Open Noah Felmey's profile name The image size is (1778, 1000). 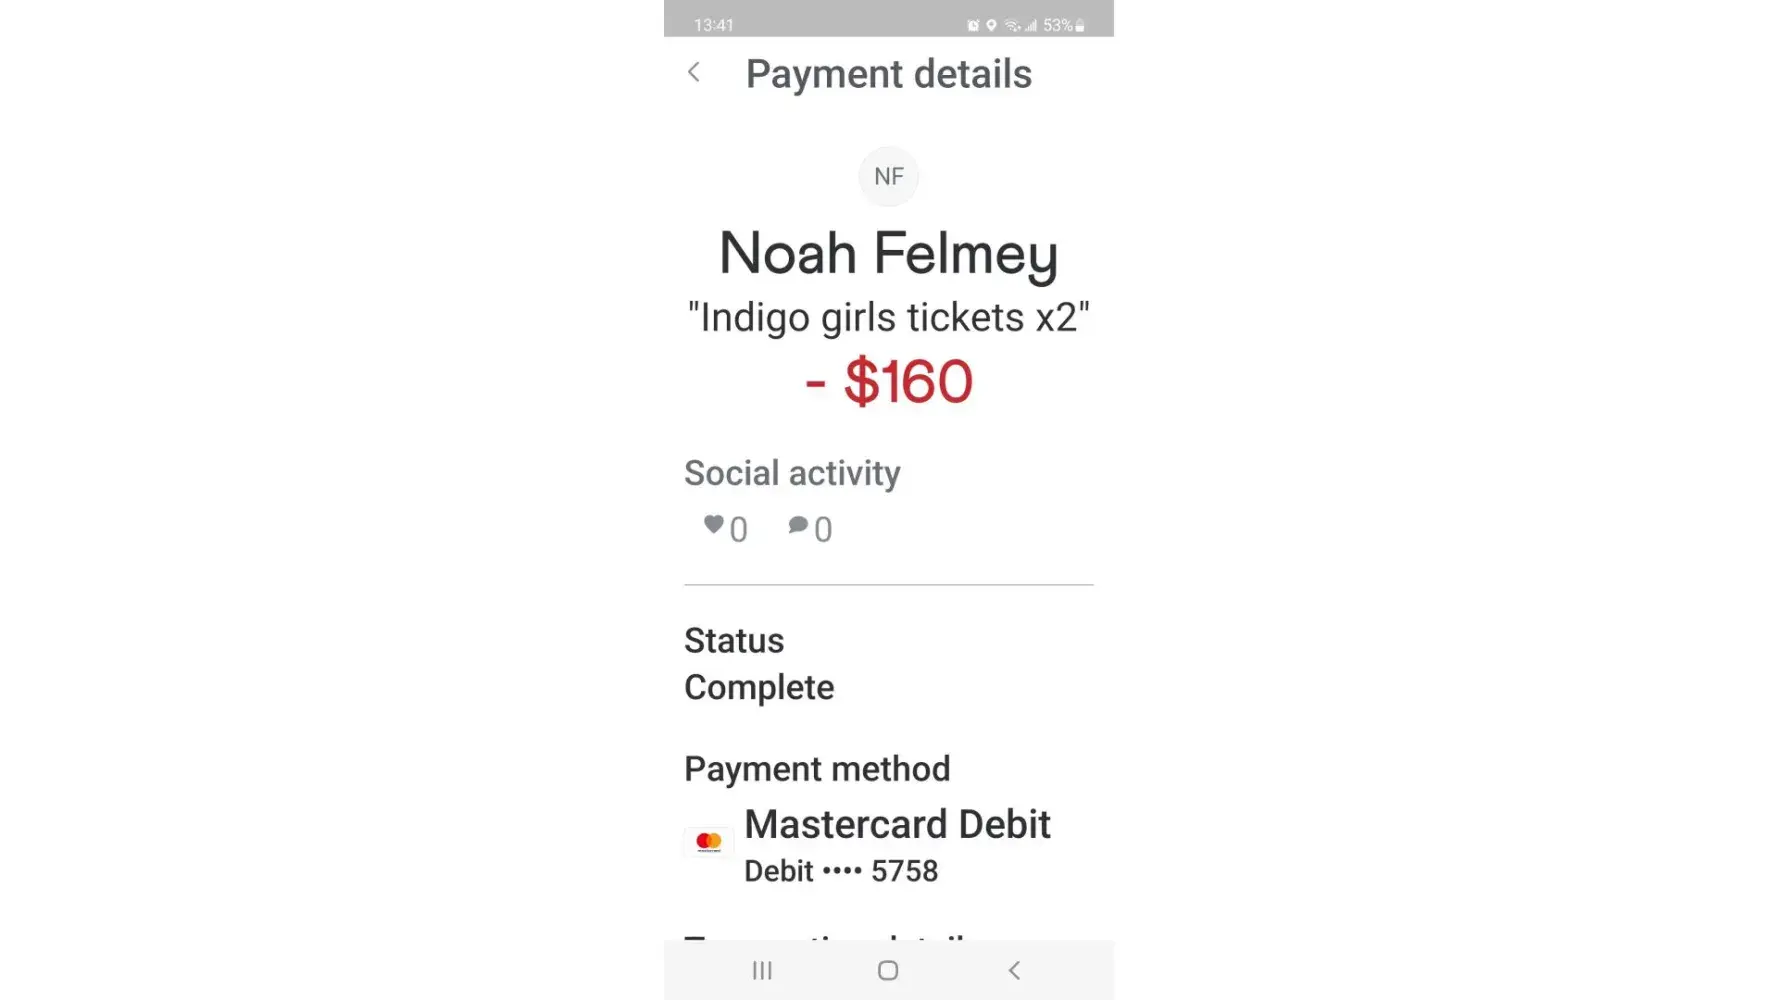coord(888,253)
